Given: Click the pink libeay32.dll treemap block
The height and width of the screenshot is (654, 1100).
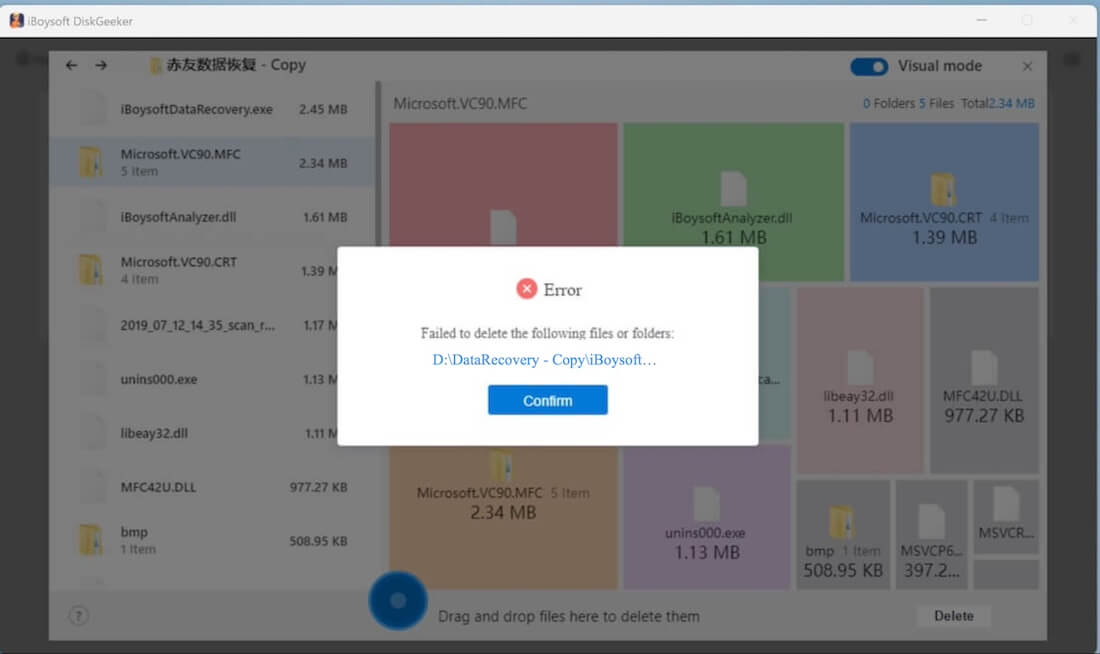Looking at the screenshot, I should coord(860,380).
